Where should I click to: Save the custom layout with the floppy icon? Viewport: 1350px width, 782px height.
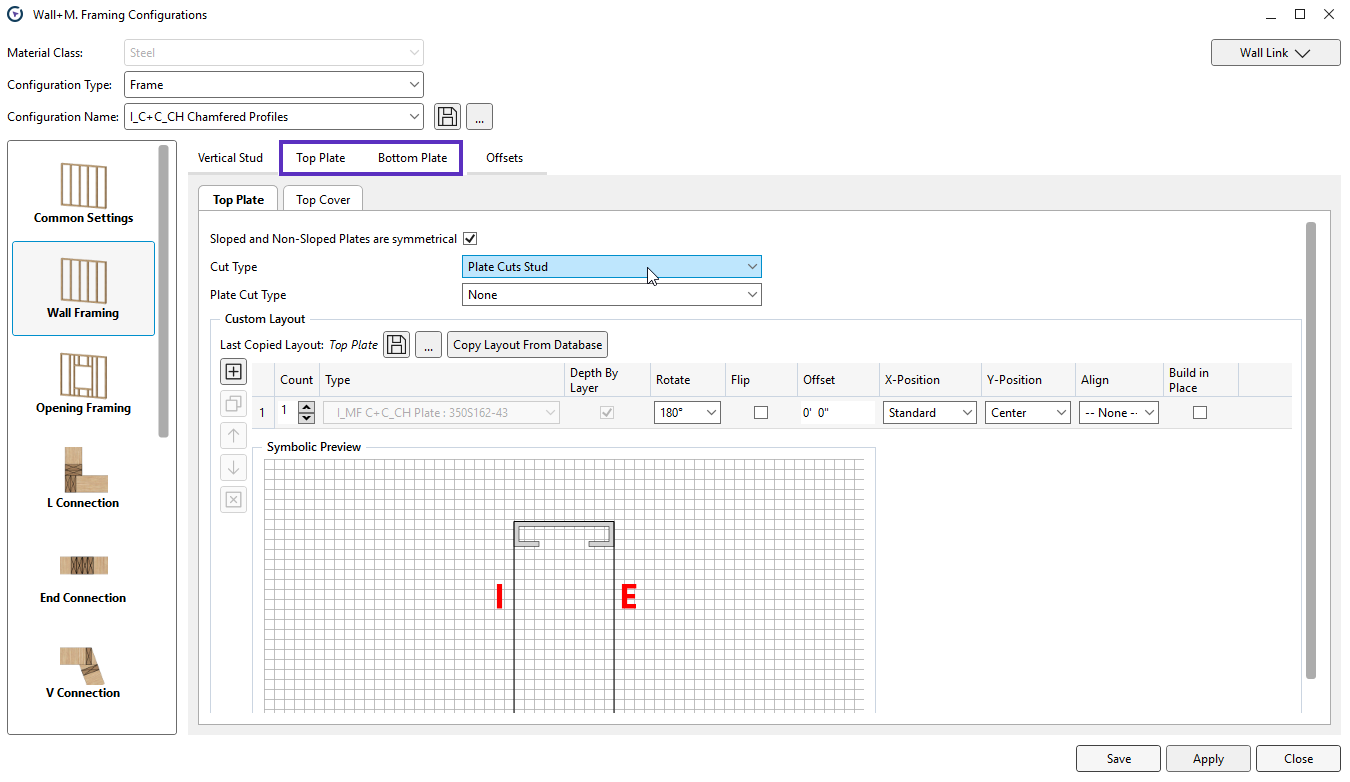[397, 345]
